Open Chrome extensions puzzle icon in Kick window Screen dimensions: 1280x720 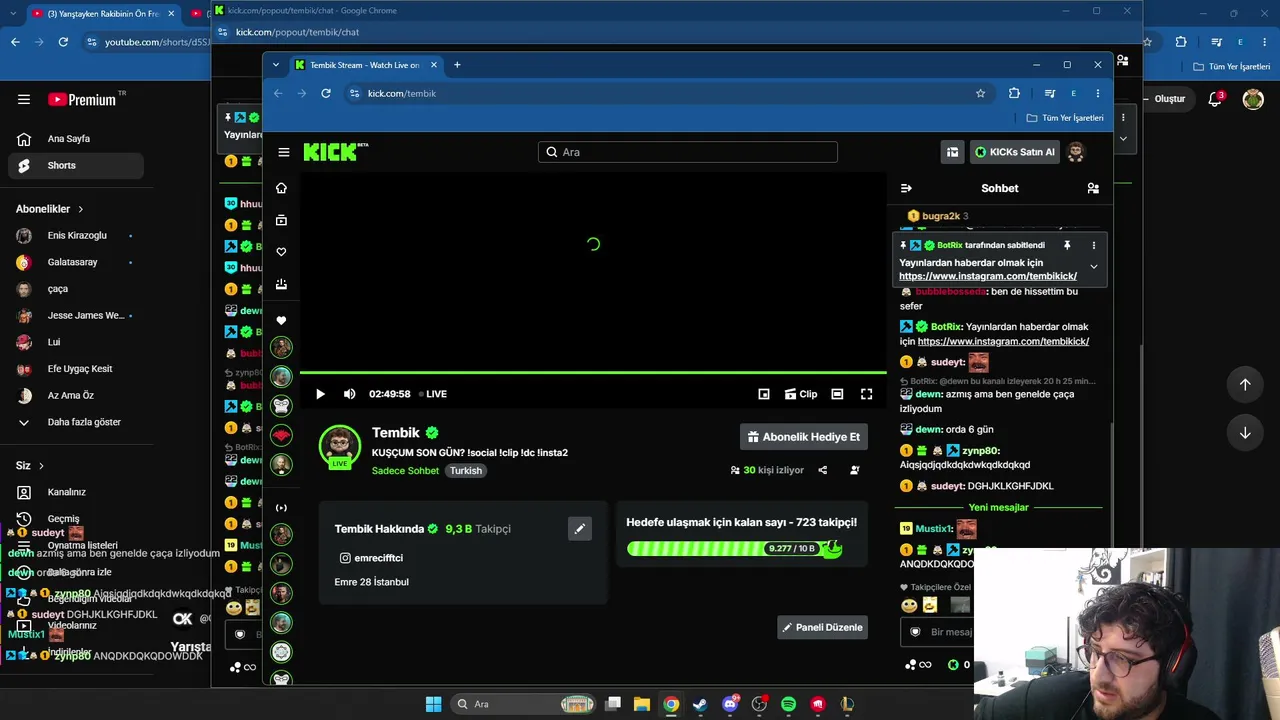click(1014, 93)
